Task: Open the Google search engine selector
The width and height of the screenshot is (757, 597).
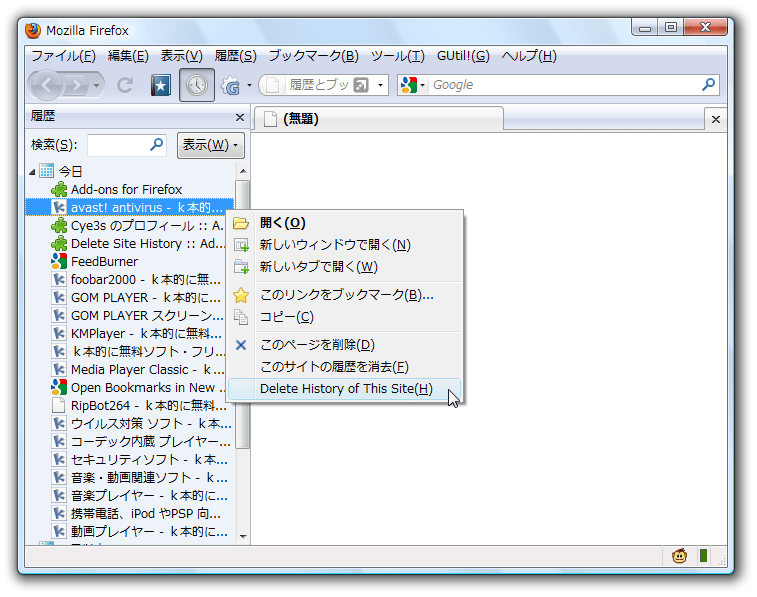Action: point(413,85)
